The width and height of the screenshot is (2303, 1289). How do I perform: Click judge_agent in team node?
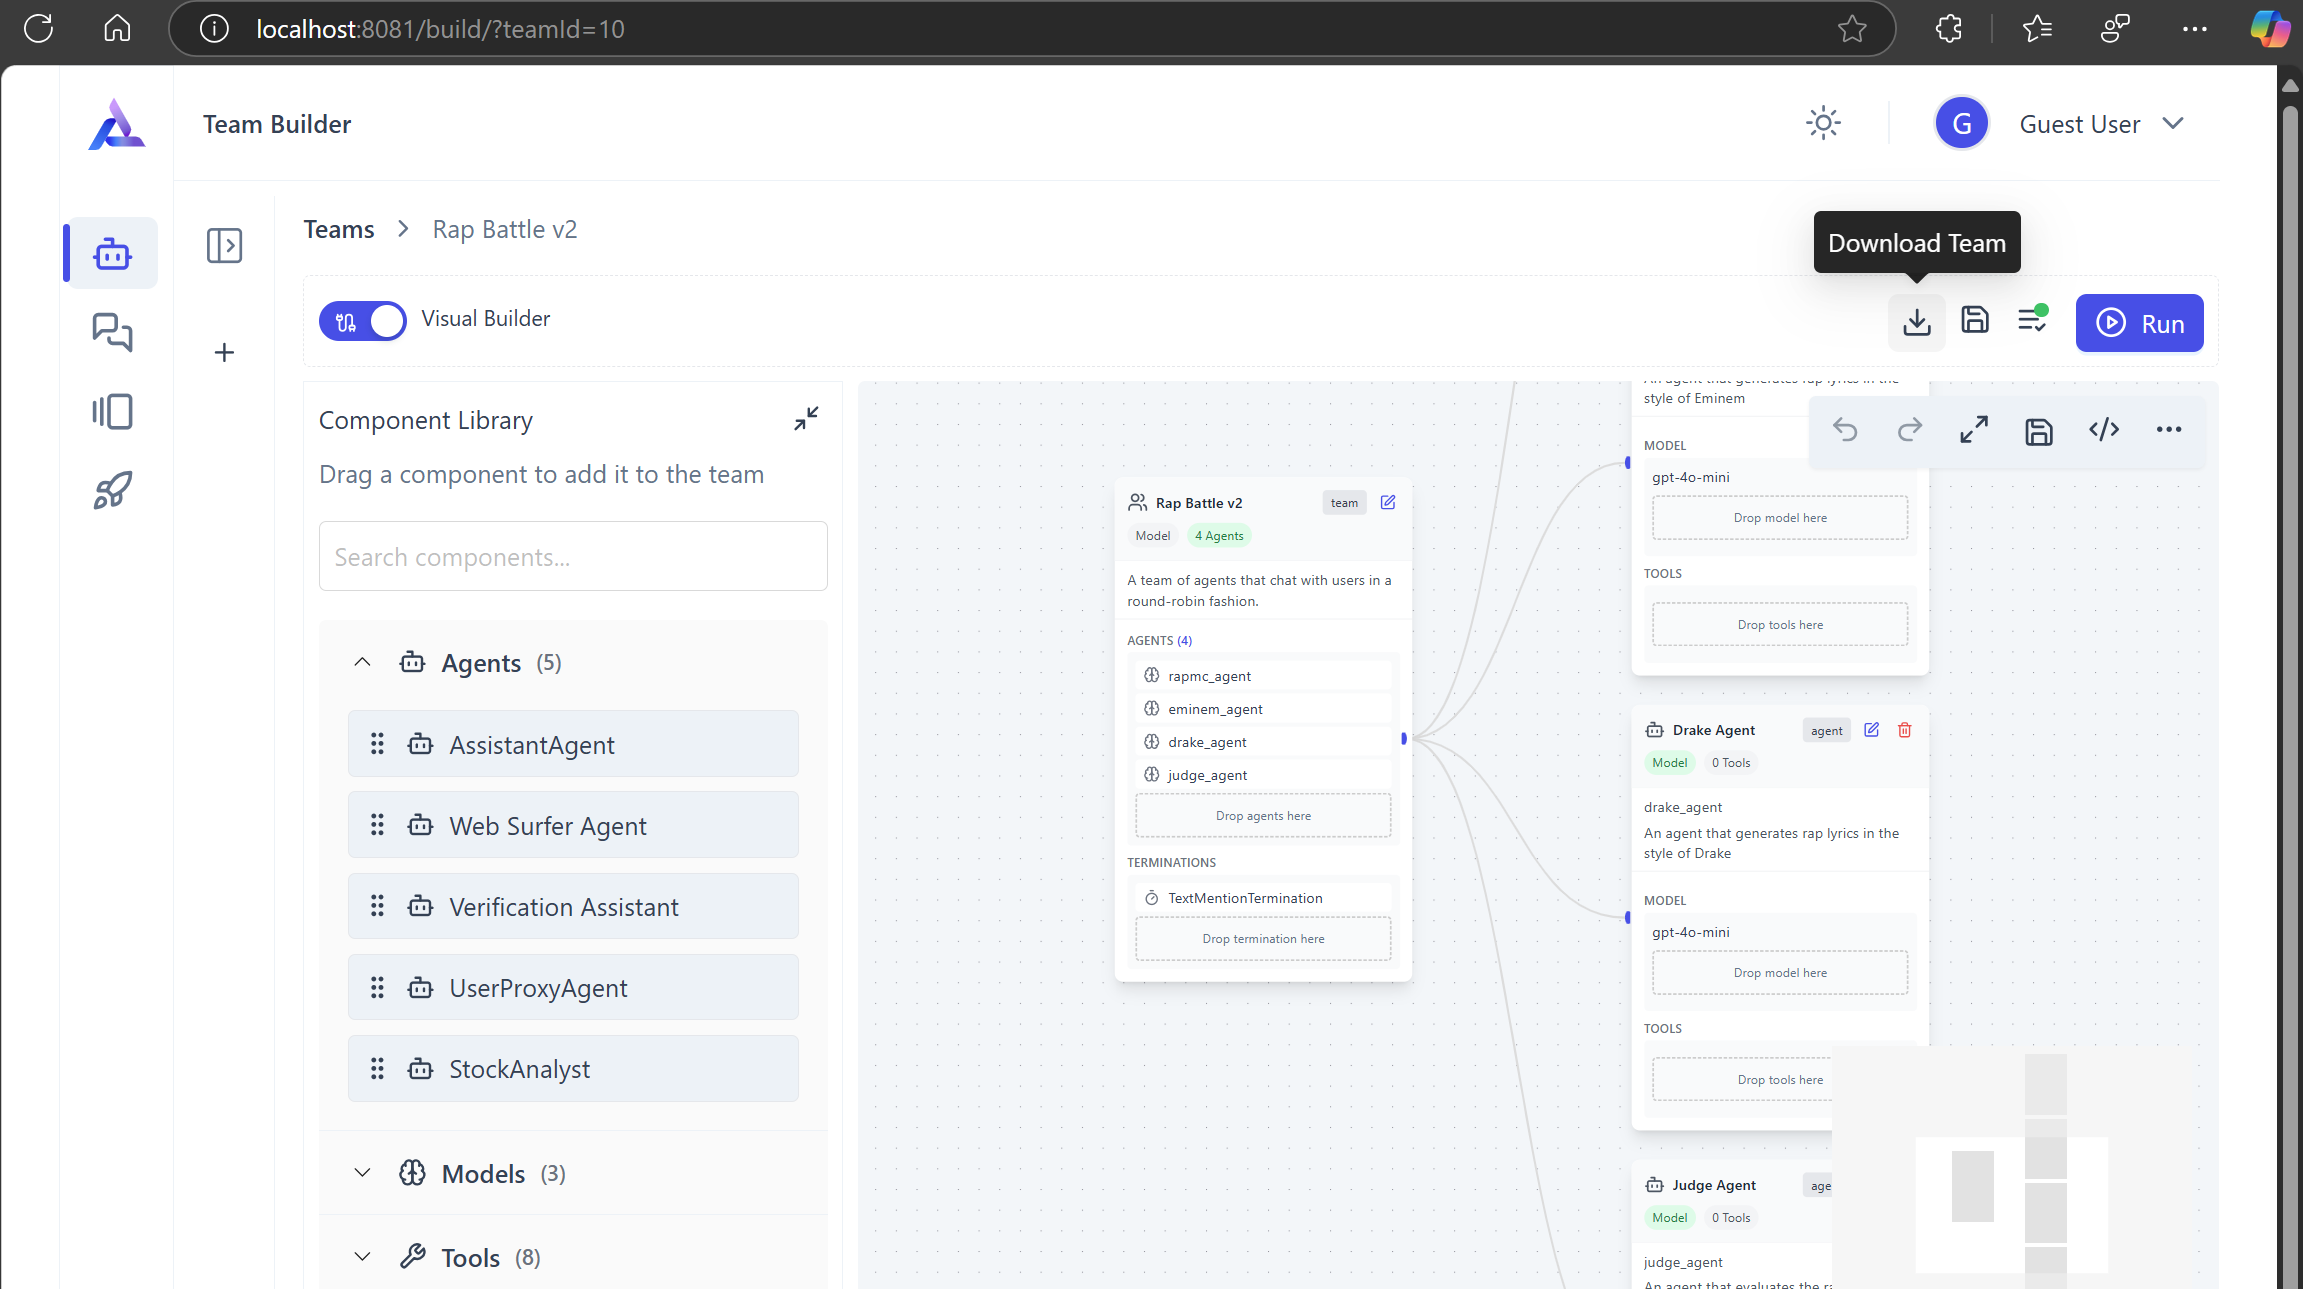[x=1262, y=775]
